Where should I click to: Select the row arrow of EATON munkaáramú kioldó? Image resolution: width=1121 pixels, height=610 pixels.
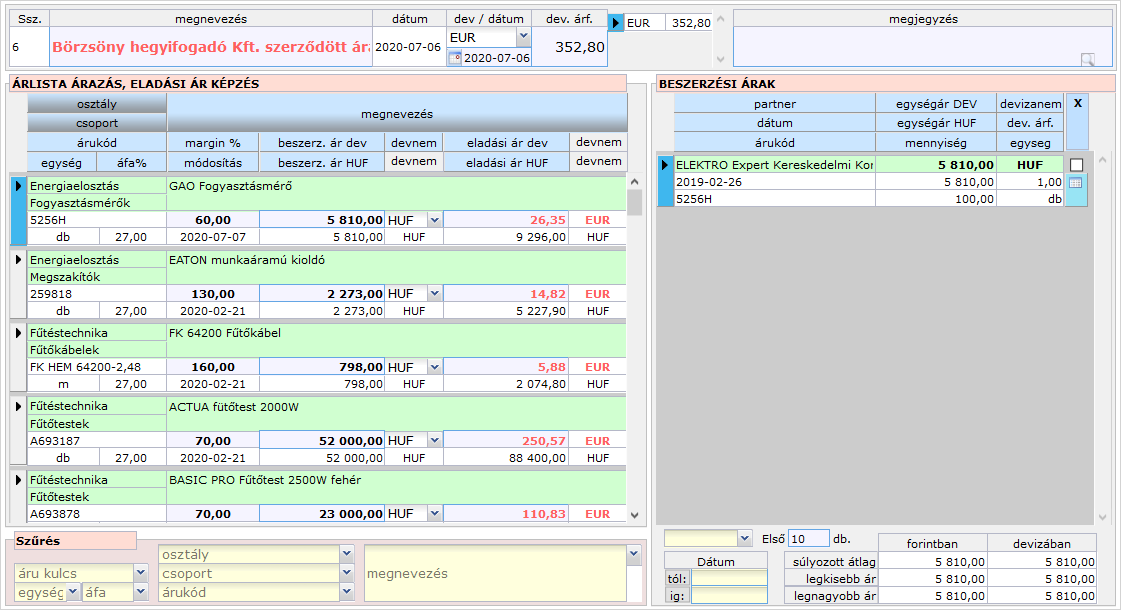click(18, 259)
